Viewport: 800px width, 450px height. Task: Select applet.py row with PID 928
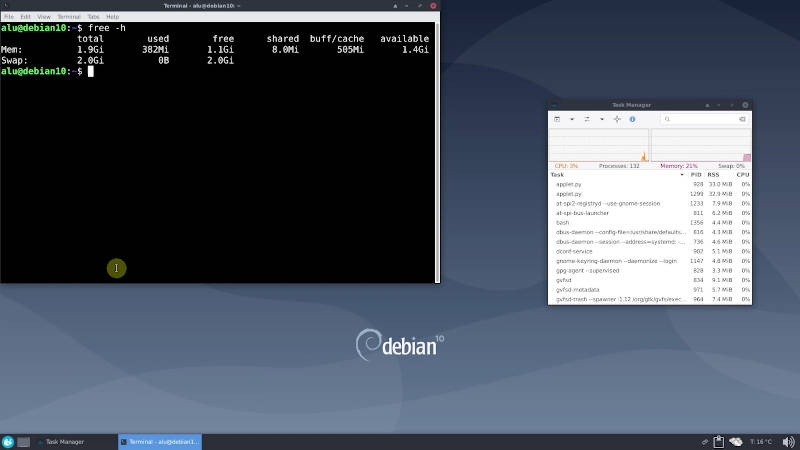point(649,184)
